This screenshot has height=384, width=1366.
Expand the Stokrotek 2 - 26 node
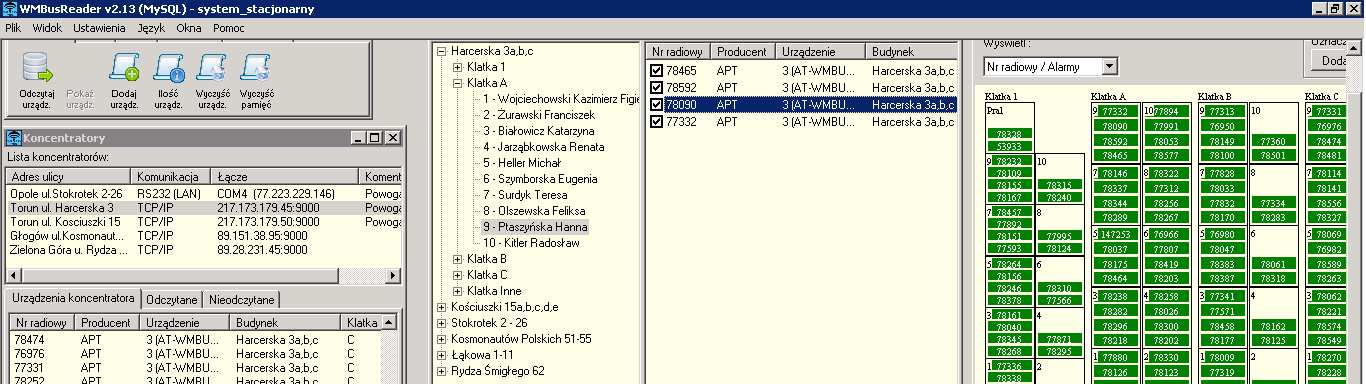[441, 323]
